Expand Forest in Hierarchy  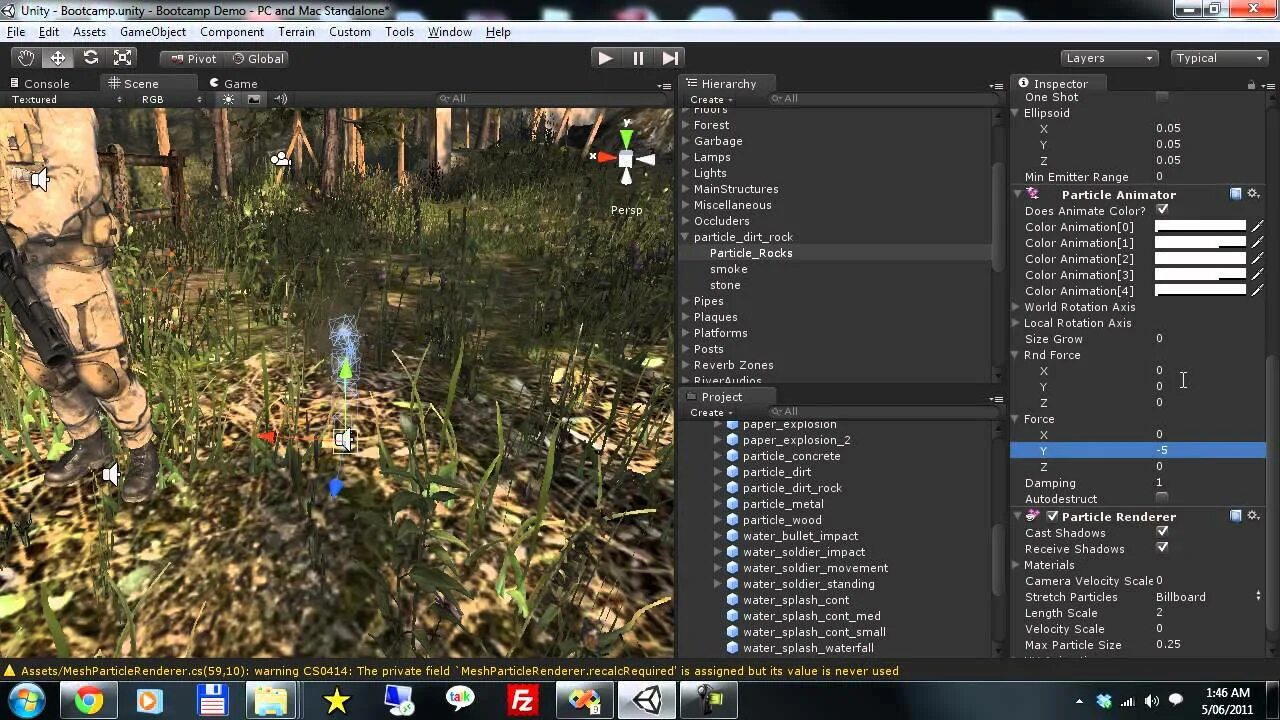click(686, 125)
